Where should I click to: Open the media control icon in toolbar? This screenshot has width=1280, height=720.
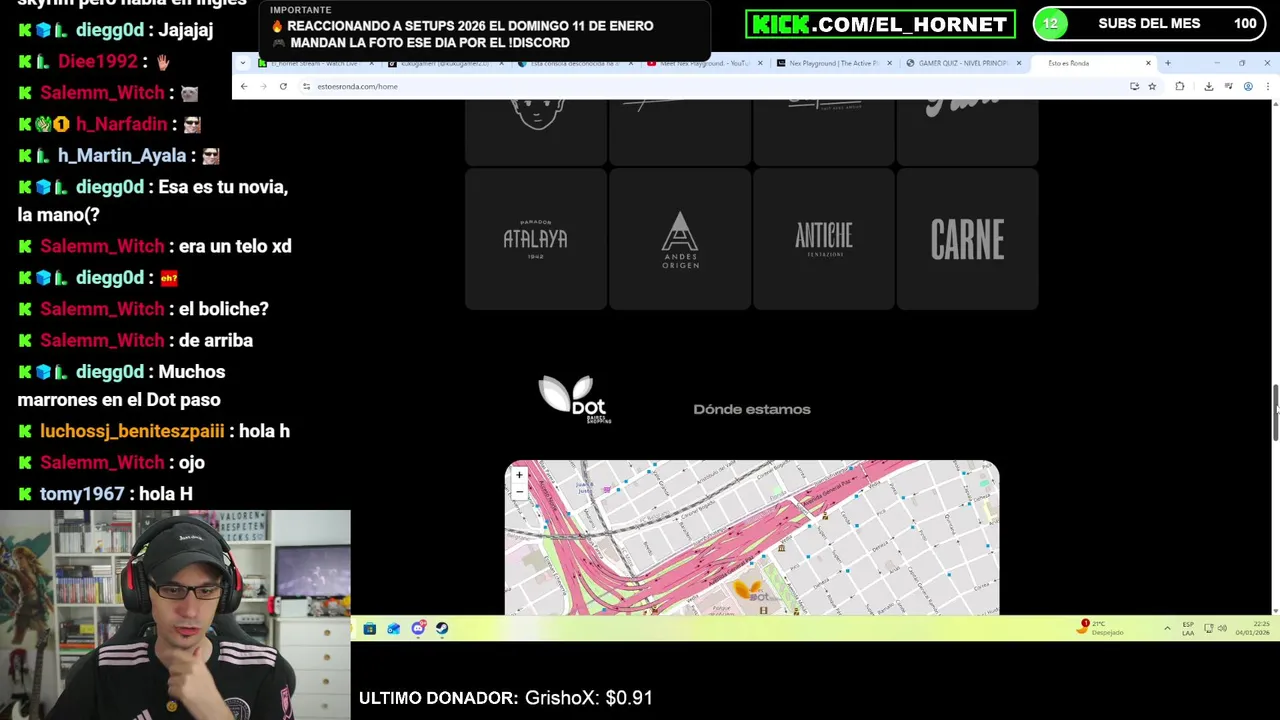pos(1228,86)
